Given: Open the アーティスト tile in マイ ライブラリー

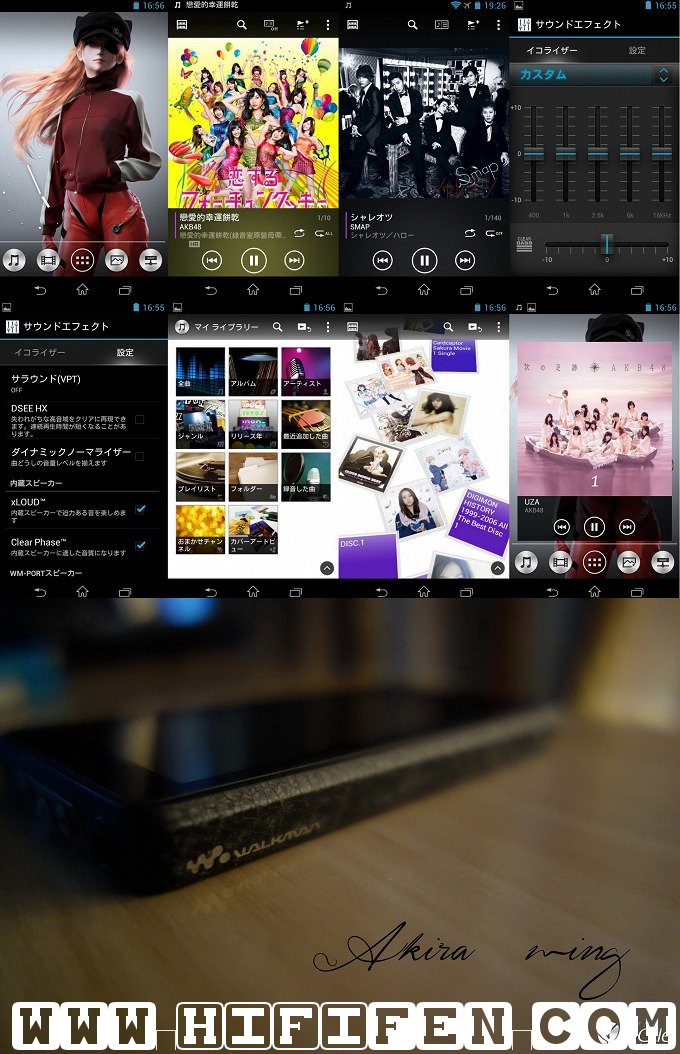Looking at the screenshot, I should [x=306, y=371].
